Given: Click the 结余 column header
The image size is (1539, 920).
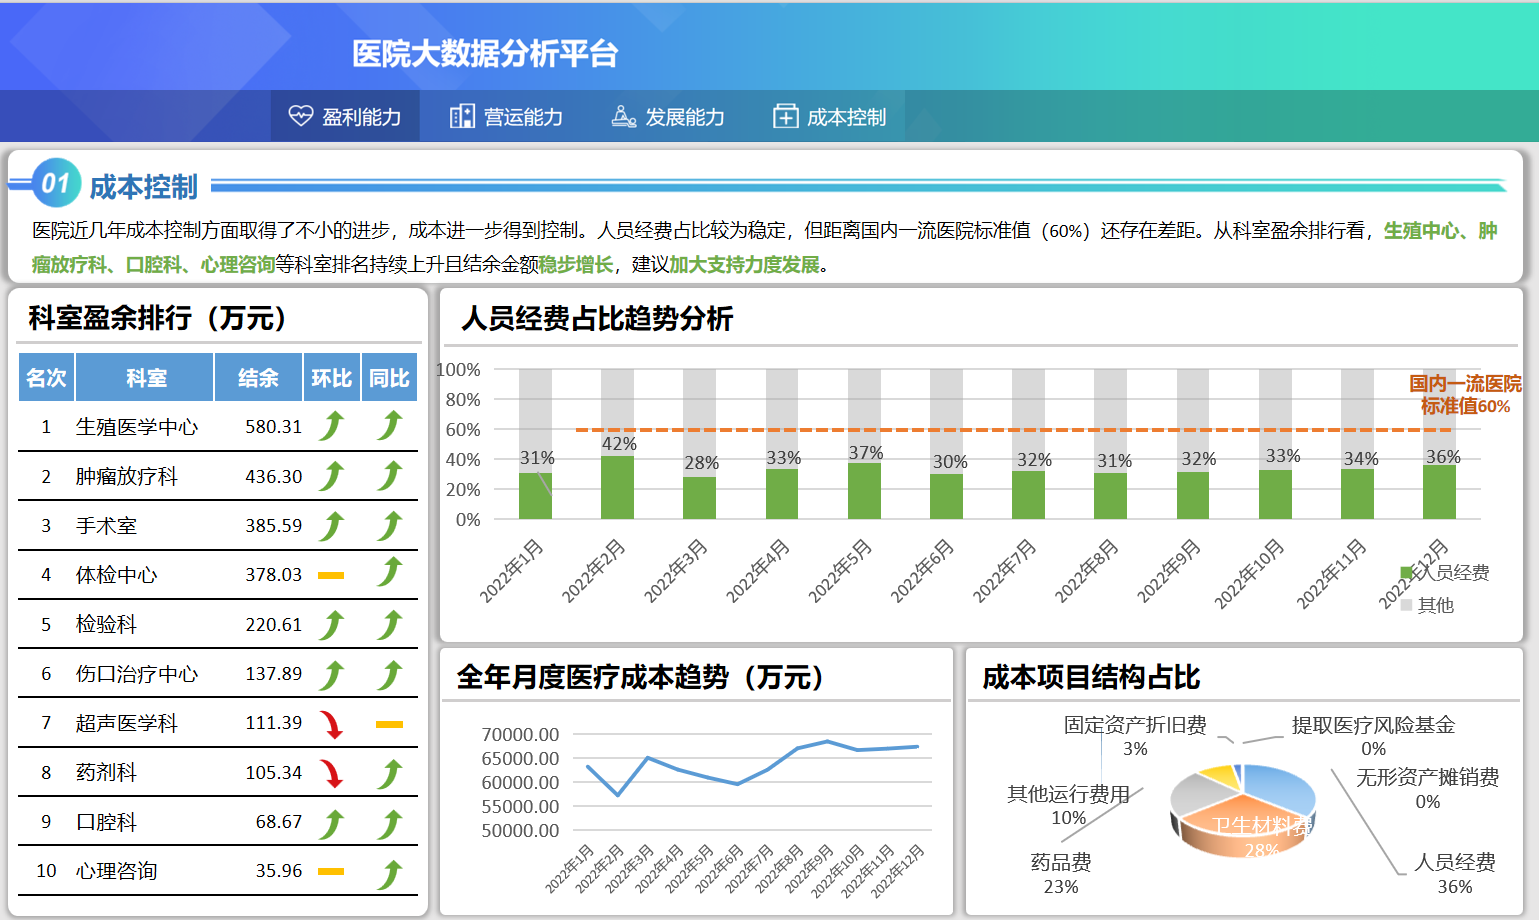Looking at the screenshot, I should pyautogui.click(x=258, y=378).
